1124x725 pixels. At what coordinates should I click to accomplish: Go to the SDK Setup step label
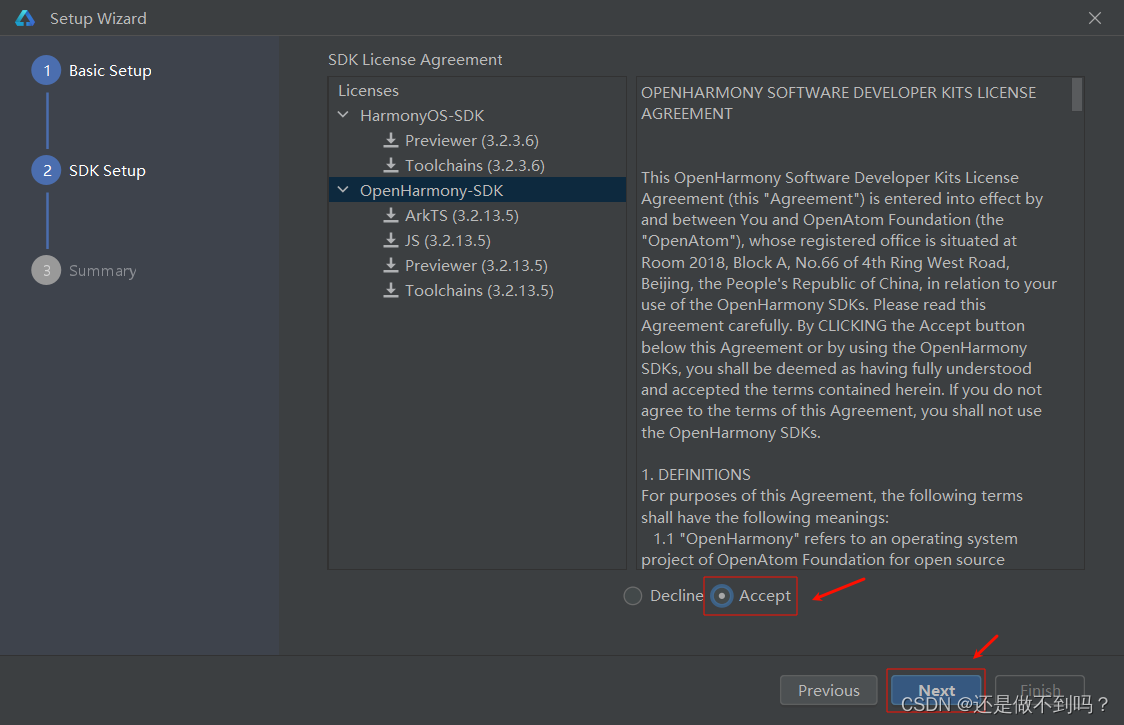(x=108, y=171)
